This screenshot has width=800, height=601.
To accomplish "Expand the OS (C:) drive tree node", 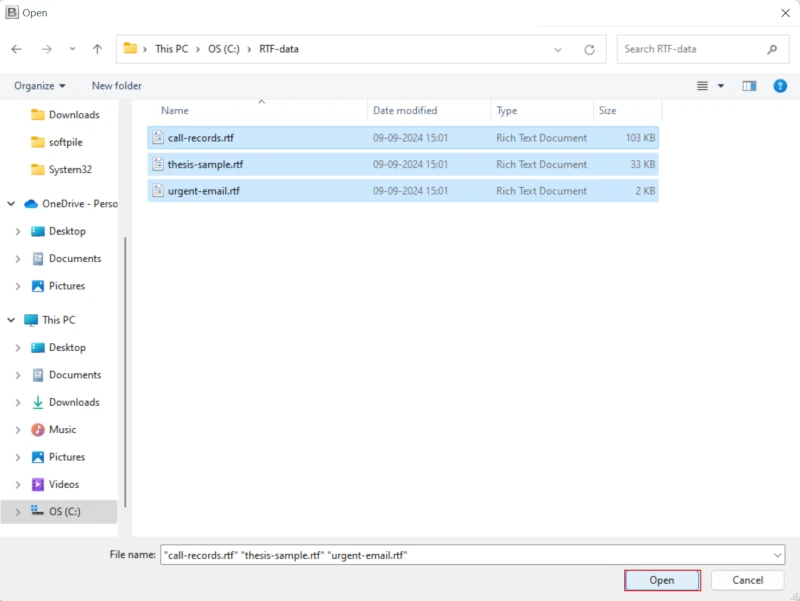I will [17, 512].
